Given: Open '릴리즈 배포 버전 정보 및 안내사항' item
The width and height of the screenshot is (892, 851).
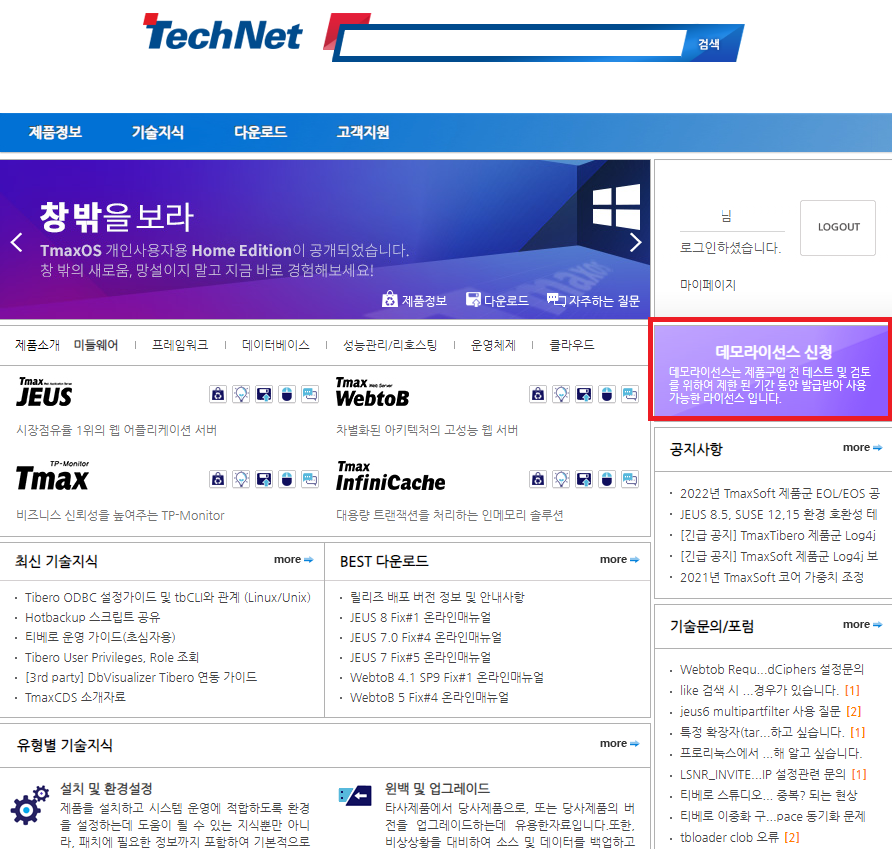Looking at the screenshot, I should (437, 597).
